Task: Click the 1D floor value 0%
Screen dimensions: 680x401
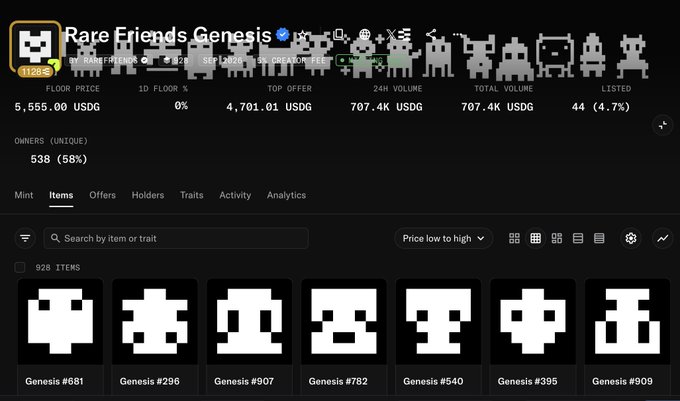Action: [x=181, y=106]
